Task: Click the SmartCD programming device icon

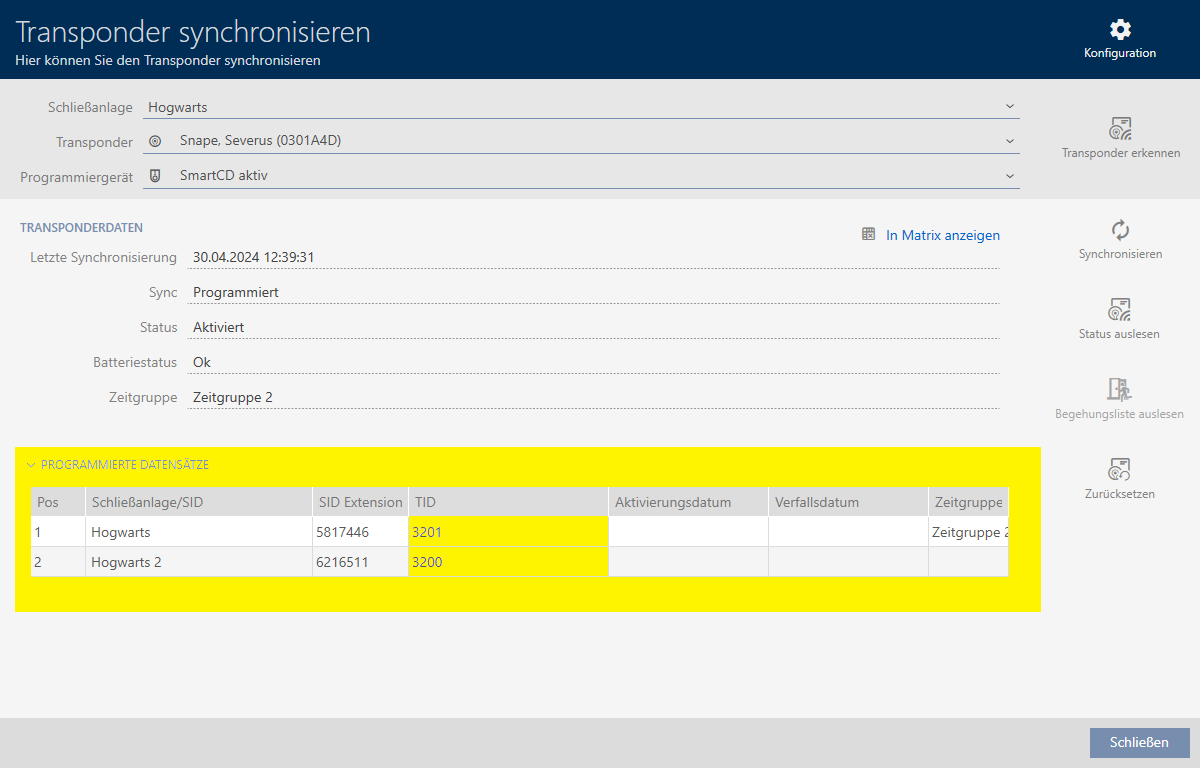Action: [155, 176]
